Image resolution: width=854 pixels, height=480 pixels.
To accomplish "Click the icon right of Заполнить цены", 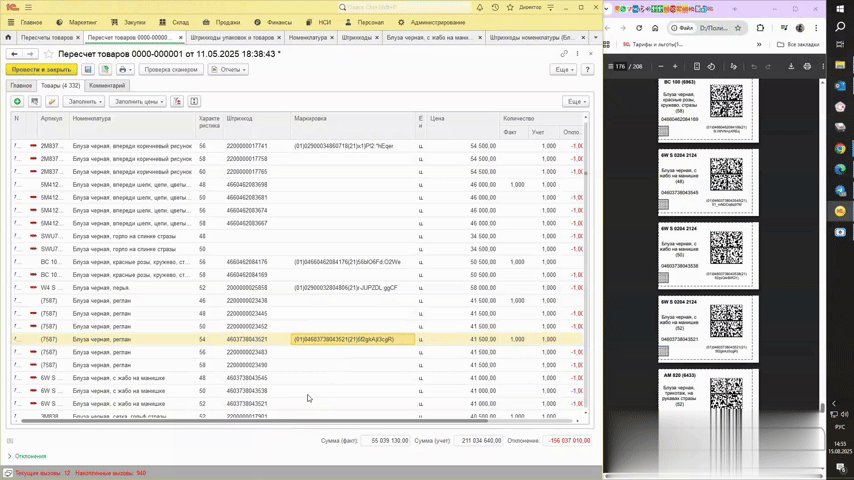I will [177, 101].
